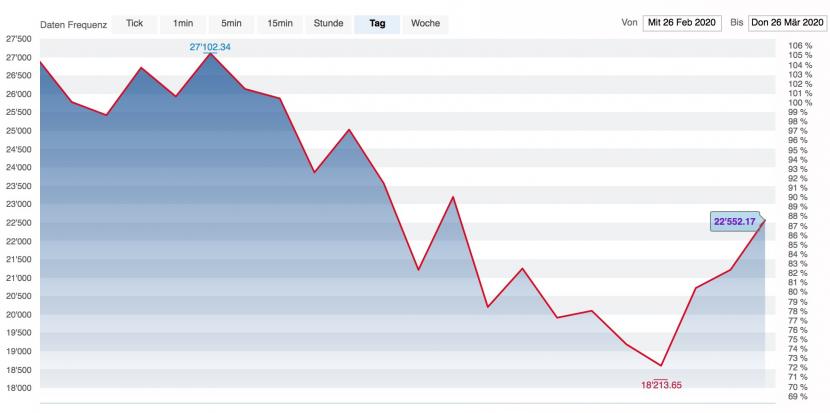
Task: Open the Bis end date field
Action: pos(787,23)
